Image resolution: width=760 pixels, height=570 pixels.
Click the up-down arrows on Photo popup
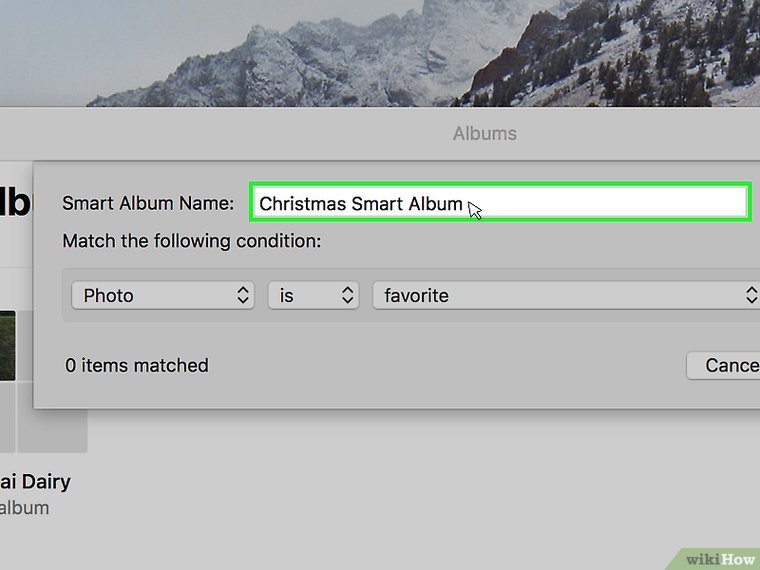[243, 295]
